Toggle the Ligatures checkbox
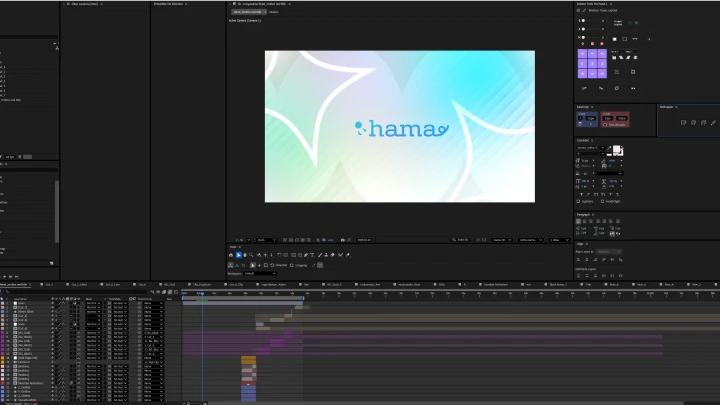Viewport: 720px width, 405px height. click(x=578, y=201)
